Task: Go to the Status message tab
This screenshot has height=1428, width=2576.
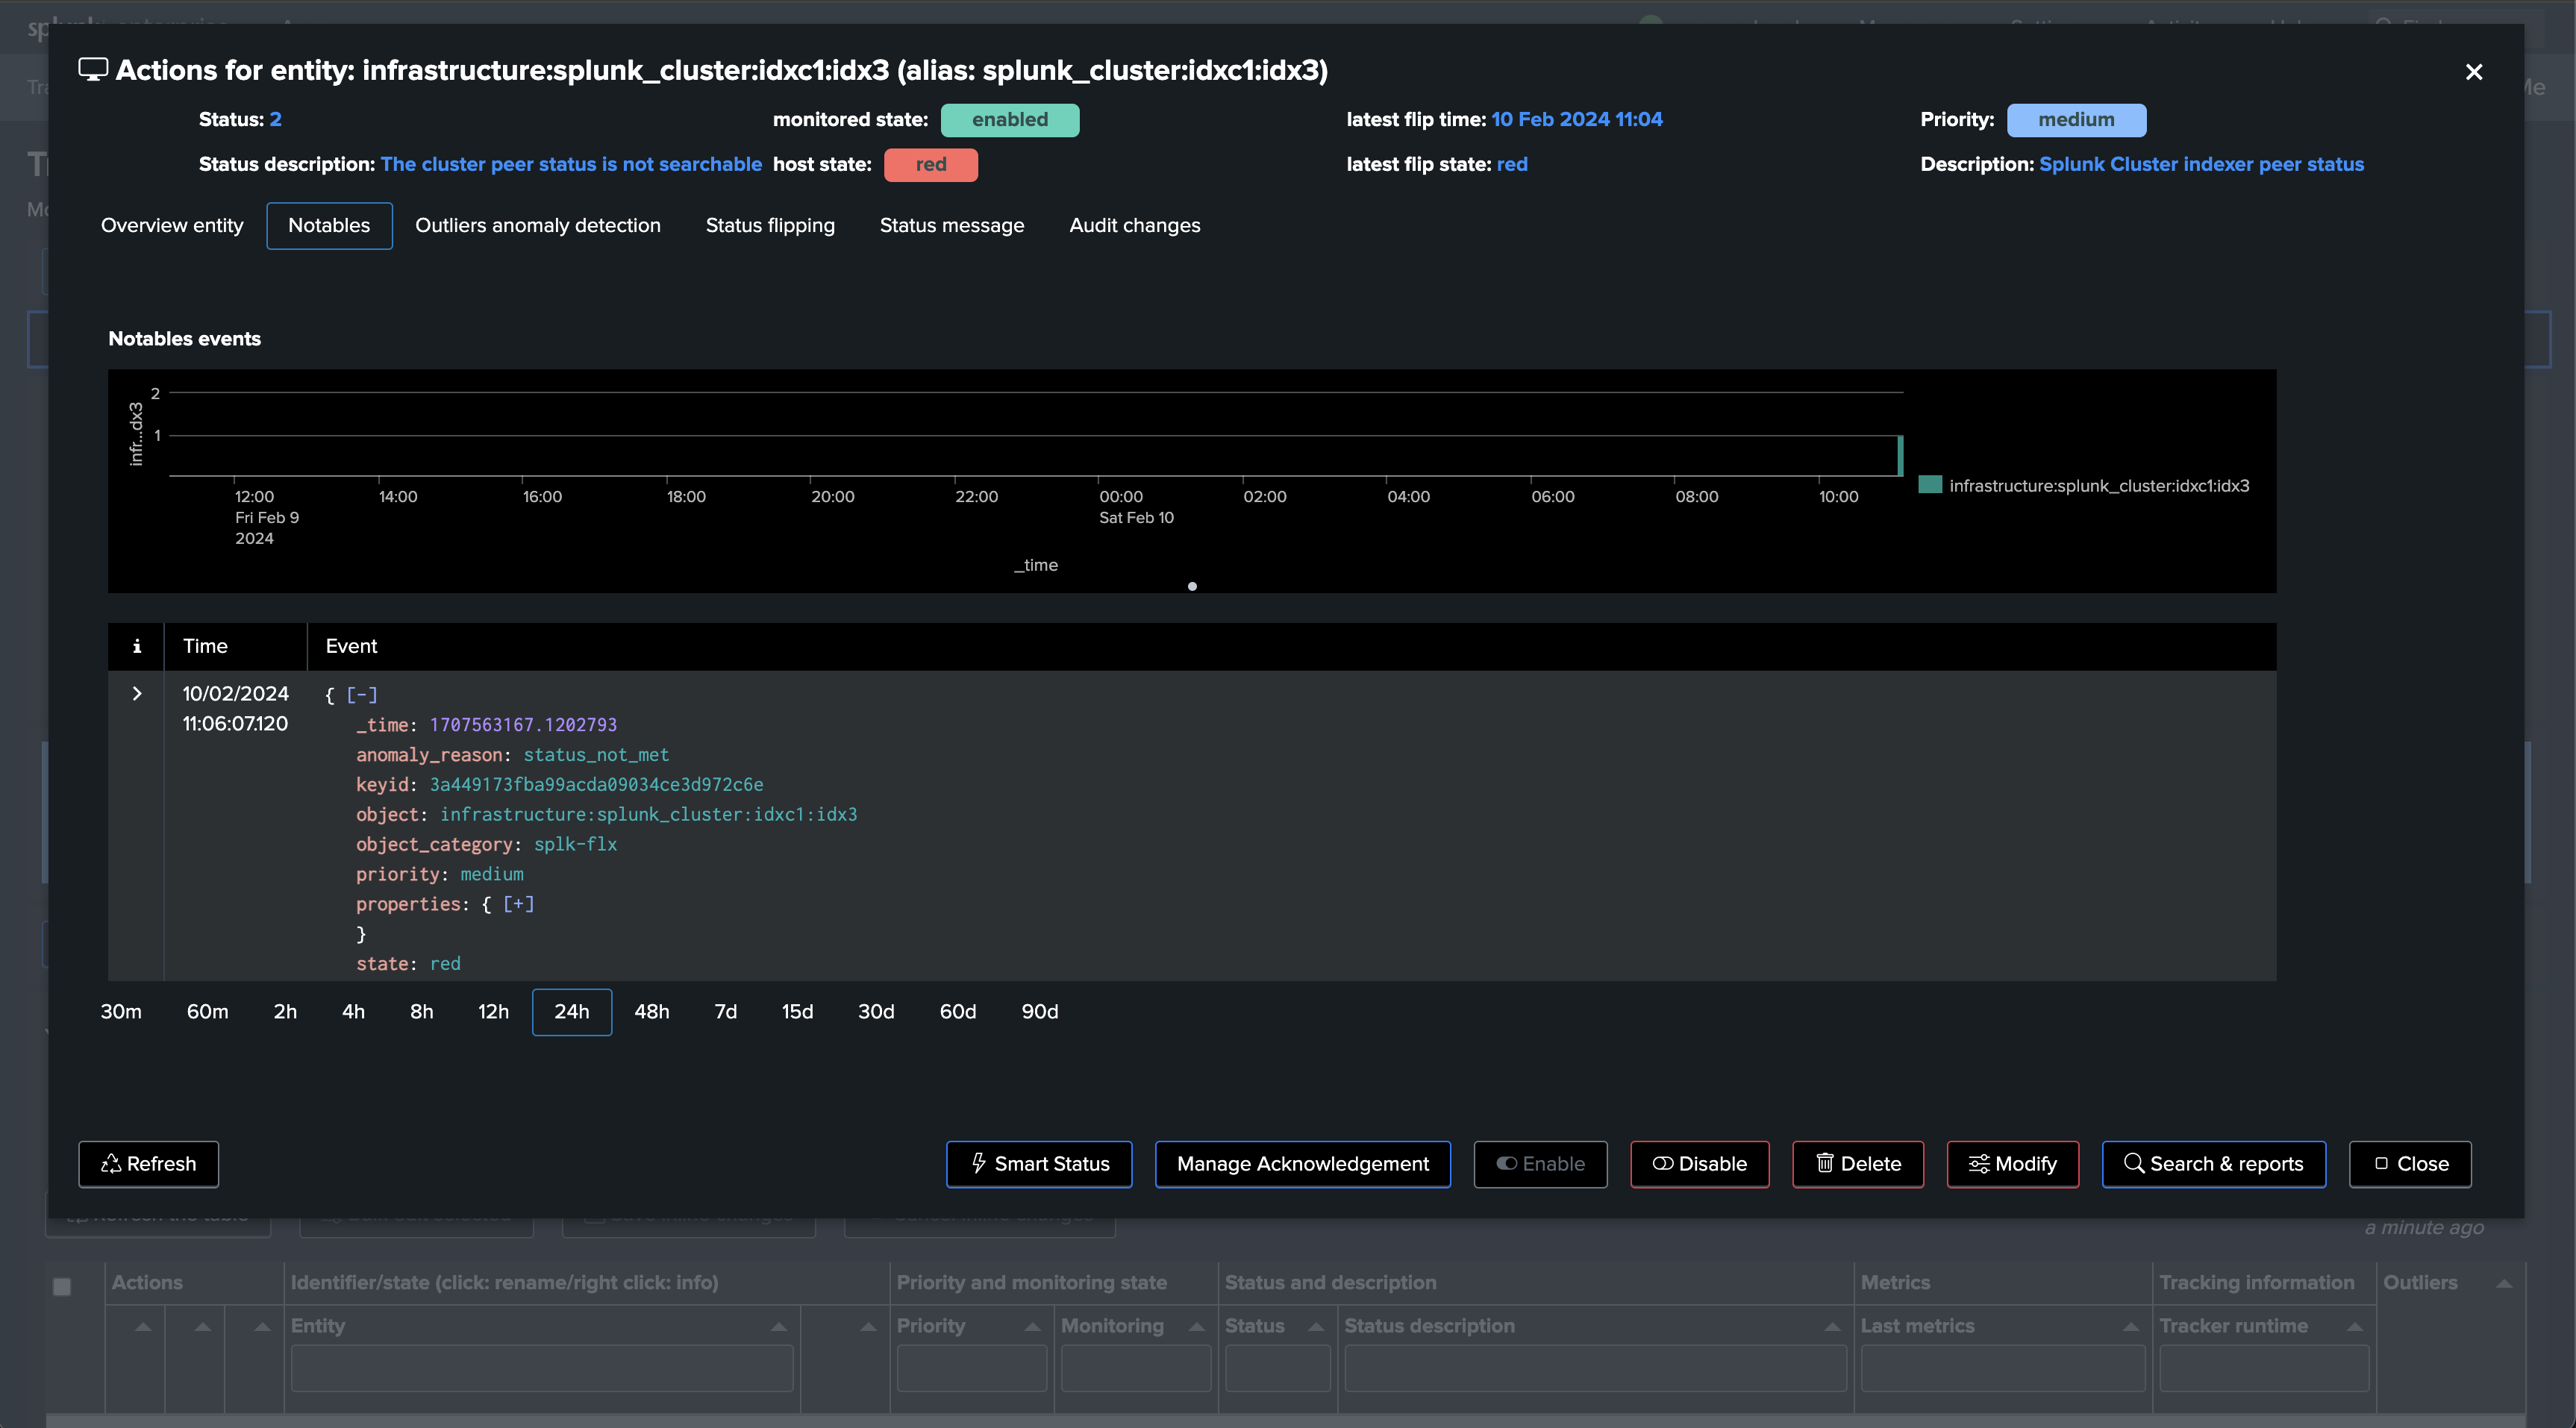Action: [x=952, y=225]
